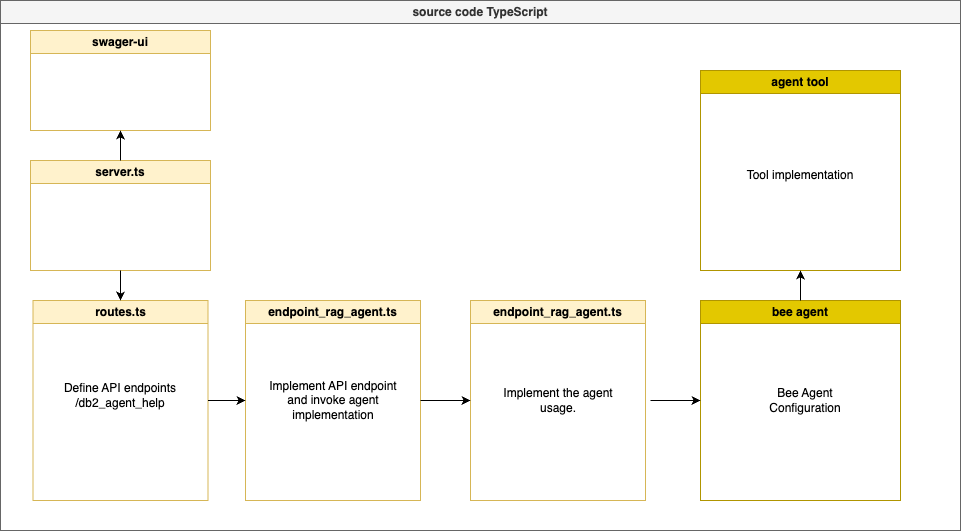Click the server.ts header label
Viewport: 961px width, 531px height.
[x=120, y=172]
